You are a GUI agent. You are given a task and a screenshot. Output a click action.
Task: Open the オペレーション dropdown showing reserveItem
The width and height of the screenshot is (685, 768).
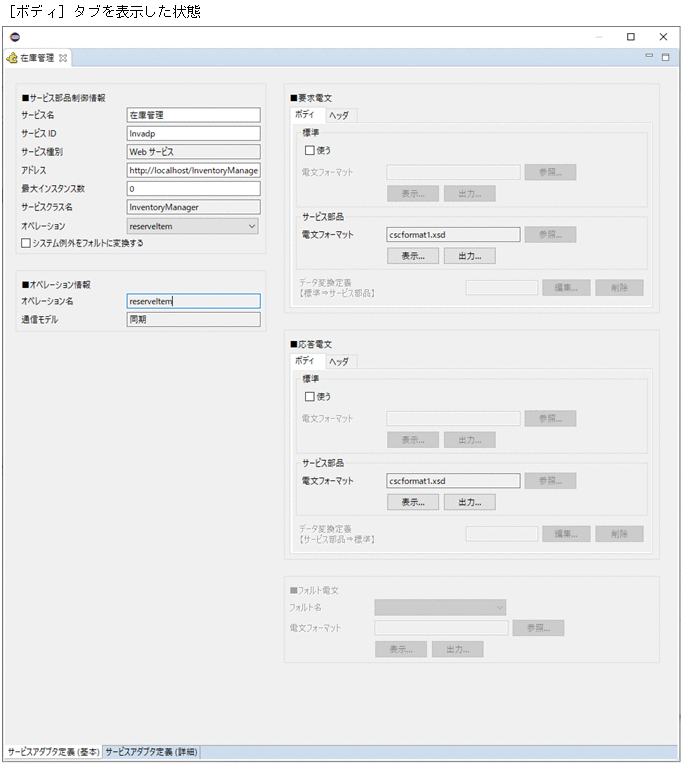point(192,226)
